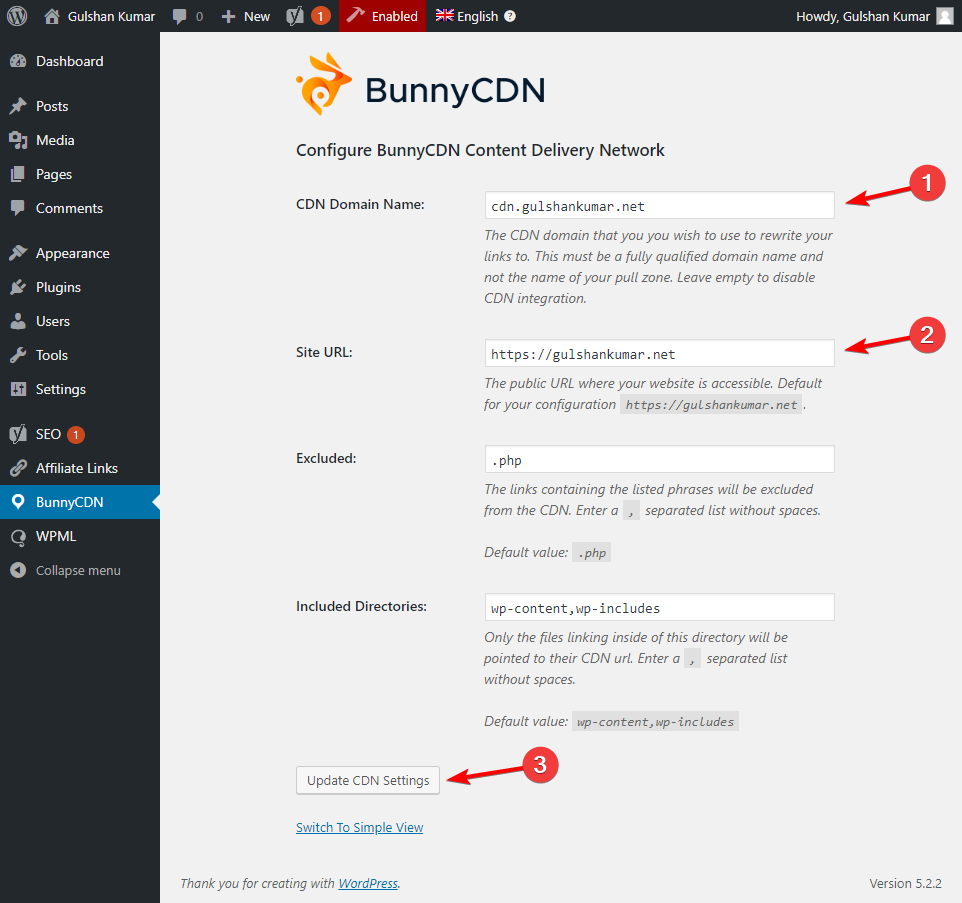Click the Users person icon

tap(18, 321)
